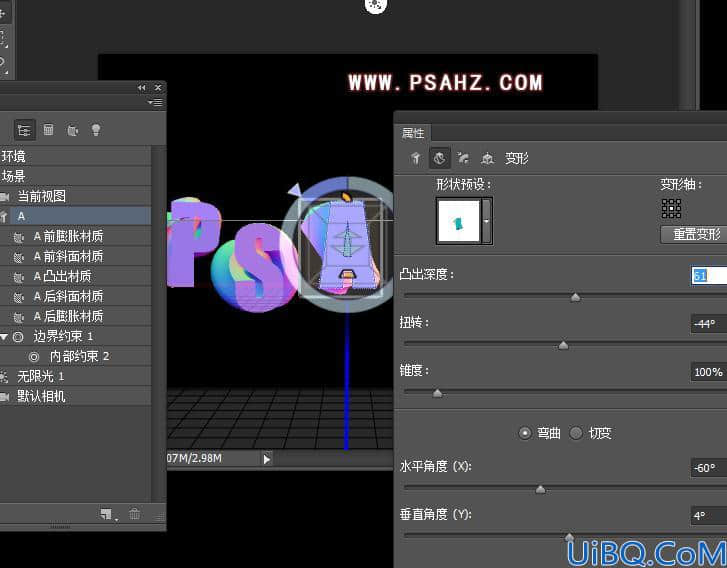Click the 垂直角度 (Y) slider handle
Image resolution: width=727 pixels, height=568 pixels.
click(x=569, y=537)
